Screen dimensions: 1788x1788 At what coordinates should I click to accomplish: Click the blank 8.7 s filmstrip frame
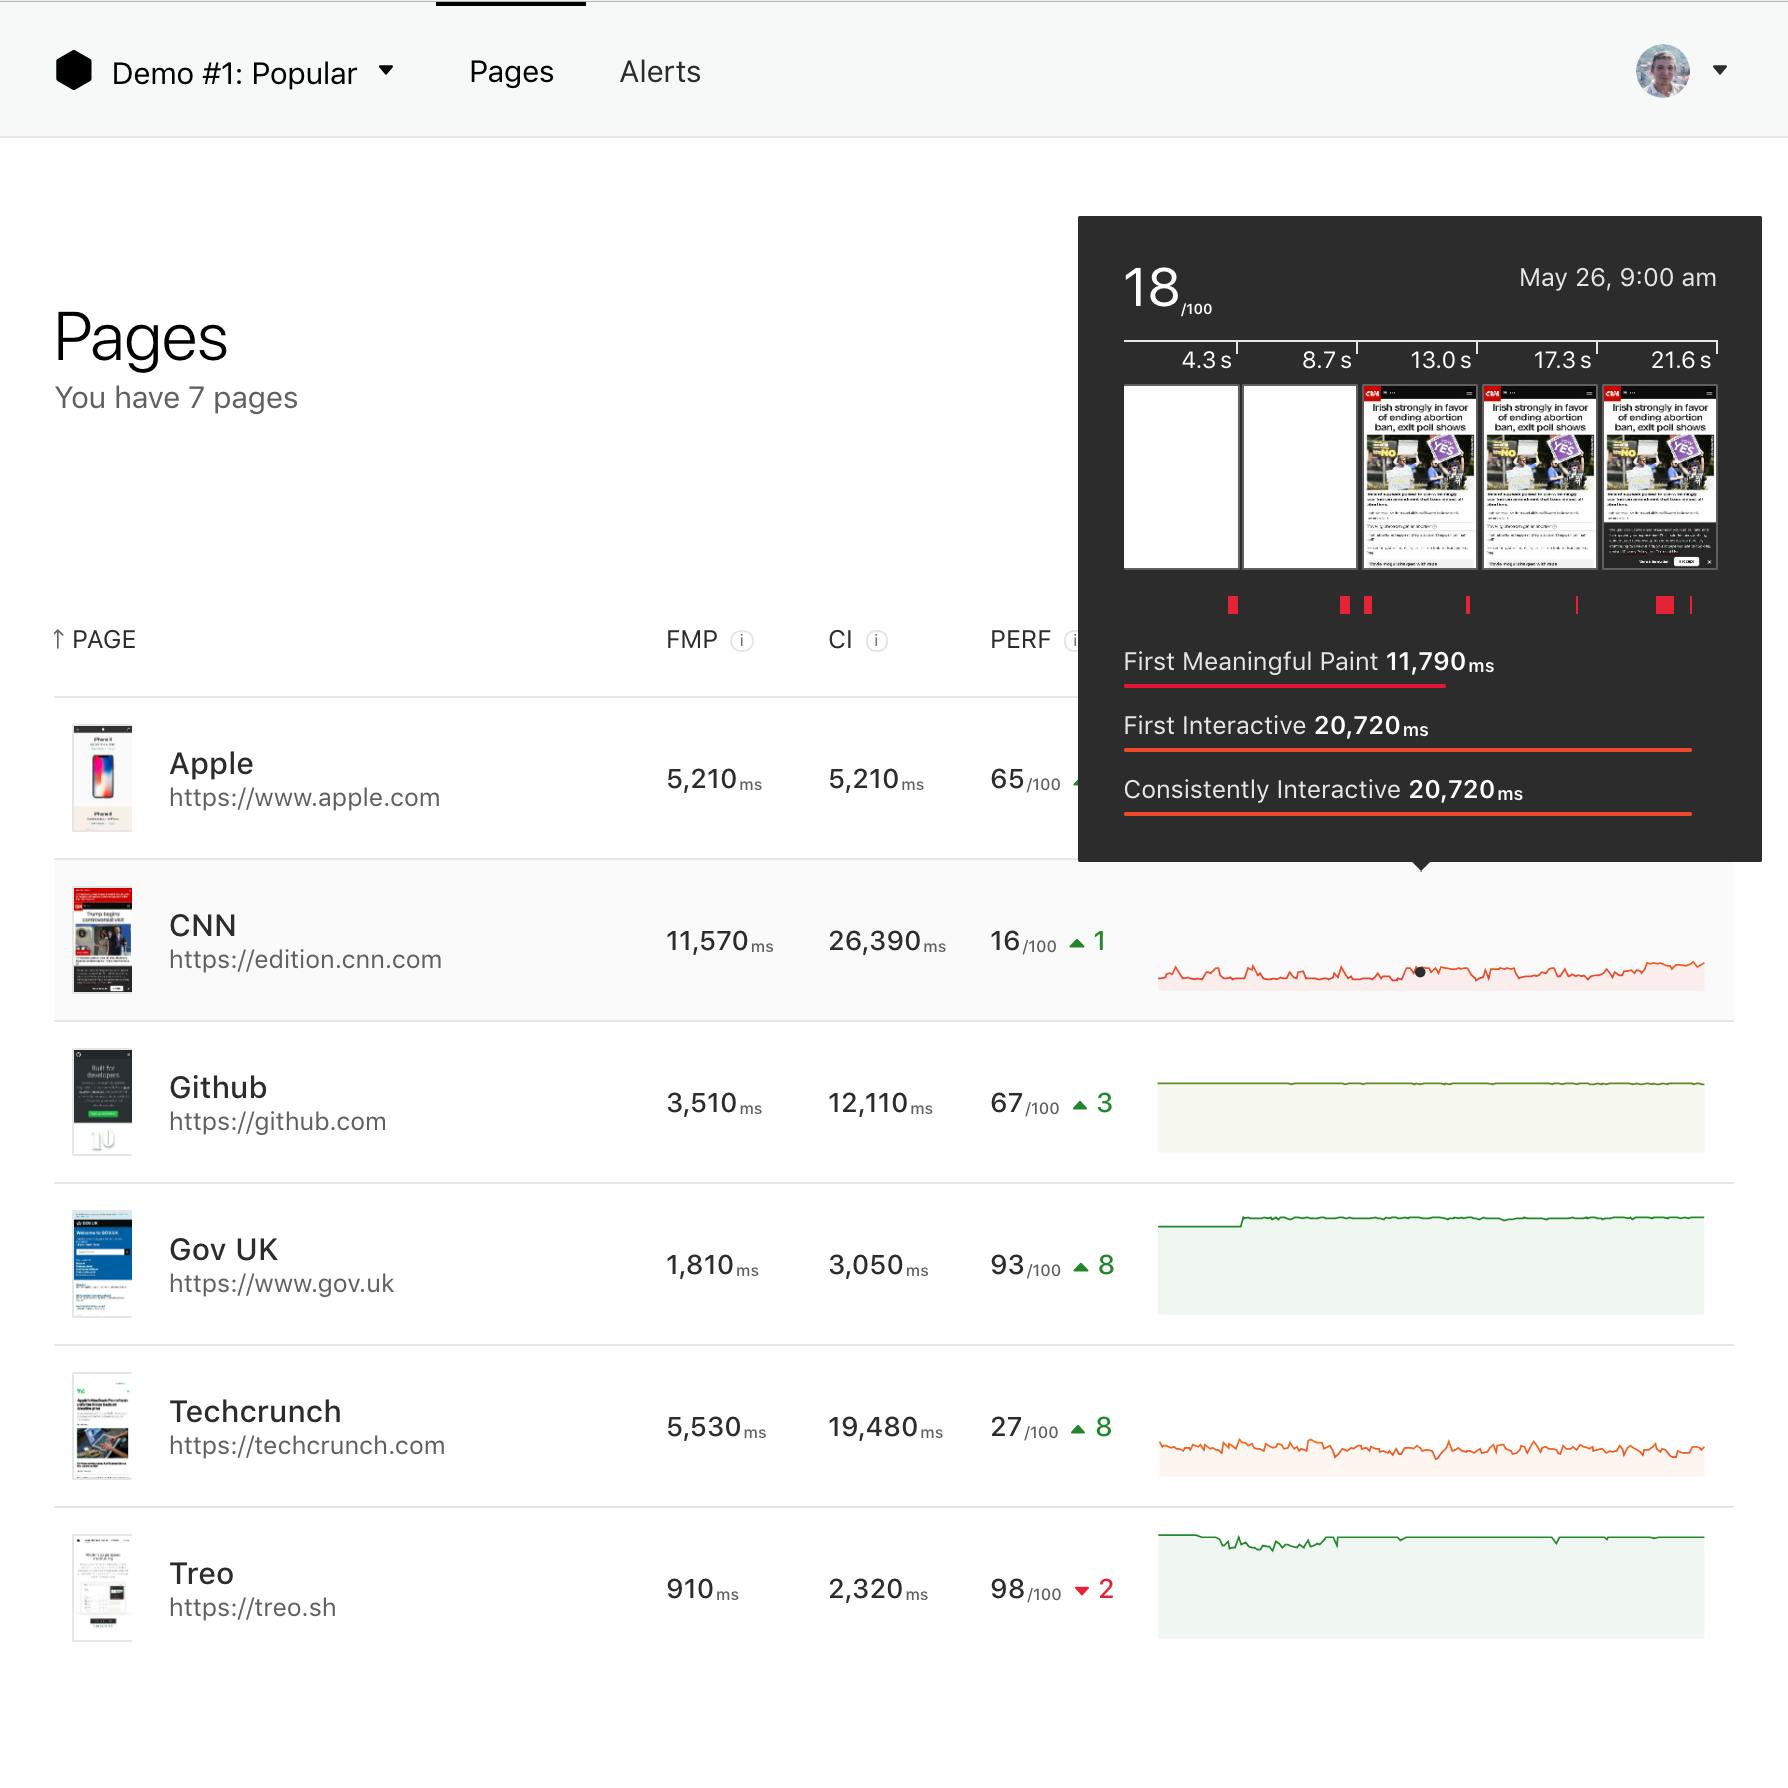click(1299, 477)
